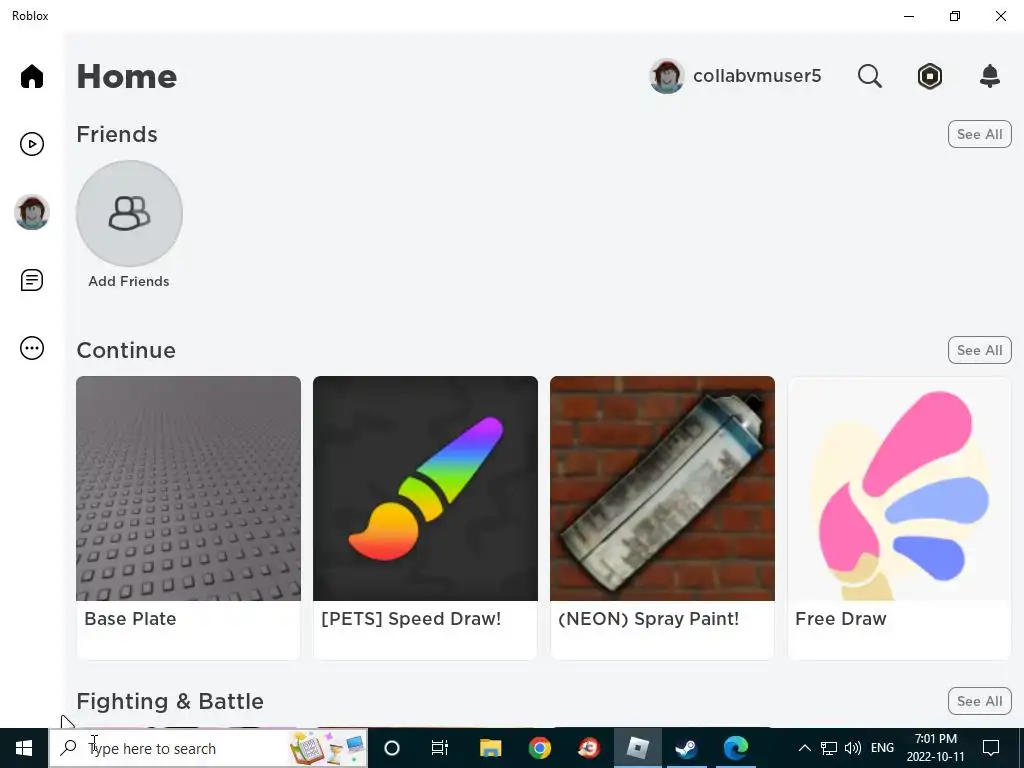Click the profile avatar next to collabvmuser5
This screenshot has height=768, width=1024.
pos(666,76)
